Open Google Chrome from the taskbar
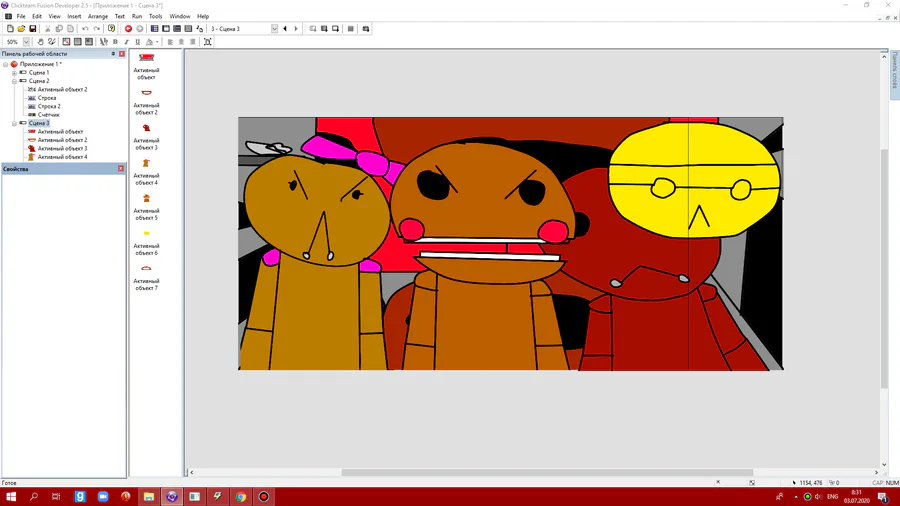900x506 pixels. [x=240, y=497]
